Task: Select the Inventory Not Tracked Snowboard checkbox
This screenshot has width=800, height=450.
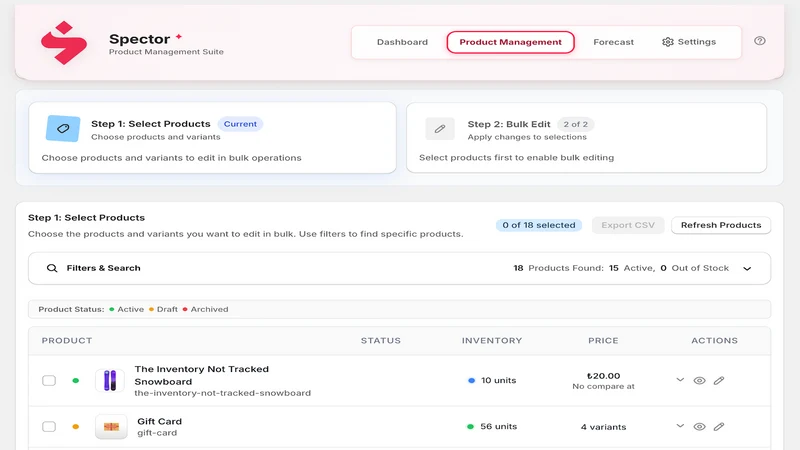Action: 49,381
